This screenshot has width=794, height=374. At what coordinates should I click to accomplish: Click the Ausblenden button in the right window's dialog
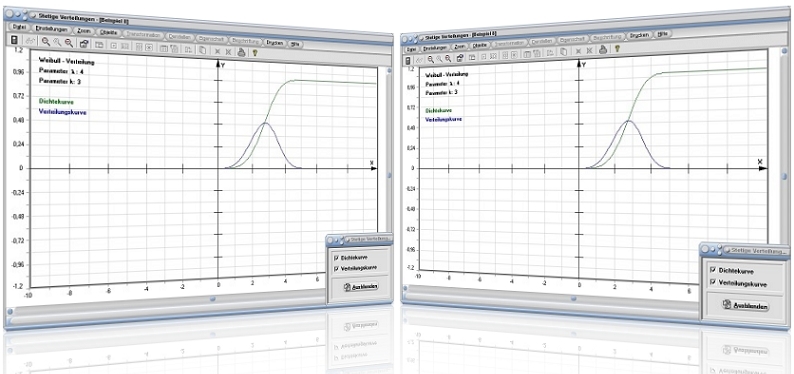[x=746, y=306]
